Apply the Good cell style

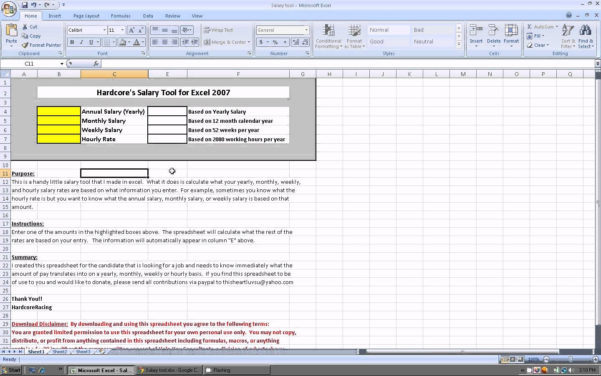point(388,41)
